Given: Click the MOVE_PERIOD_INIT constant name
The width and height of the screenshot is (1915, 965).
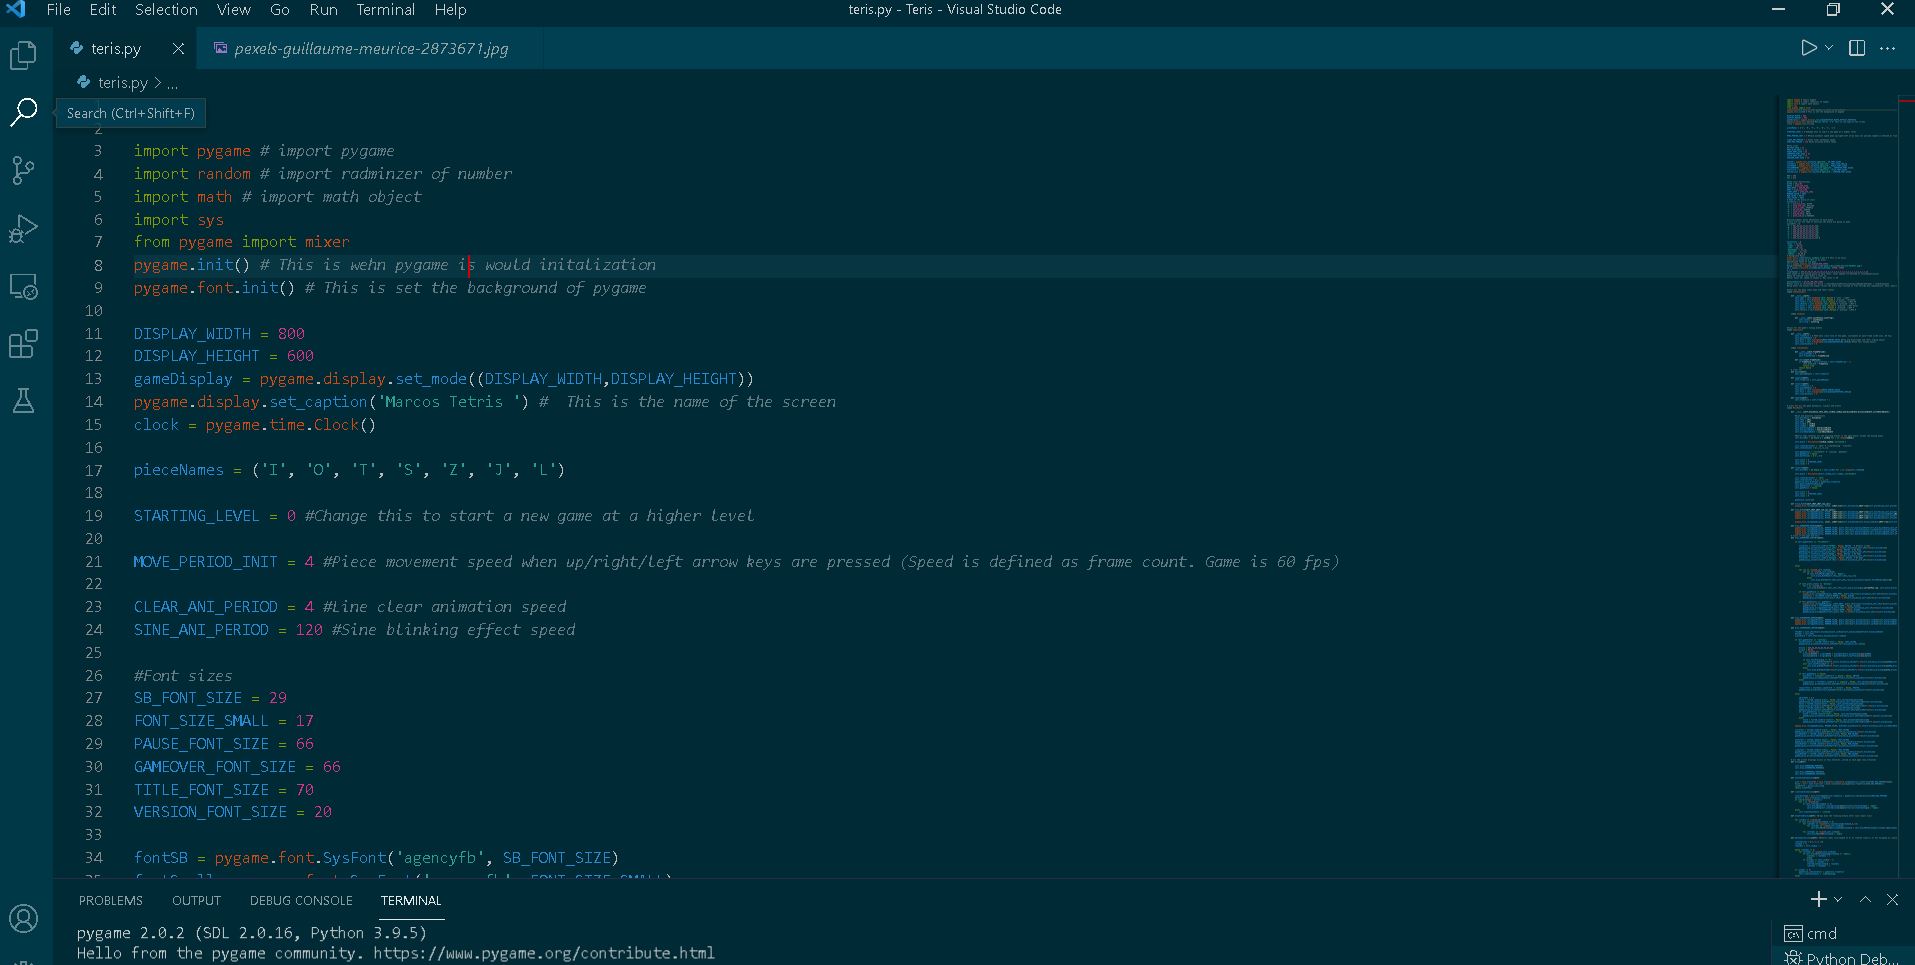Looking at the screenshot, I should [206, 562].
